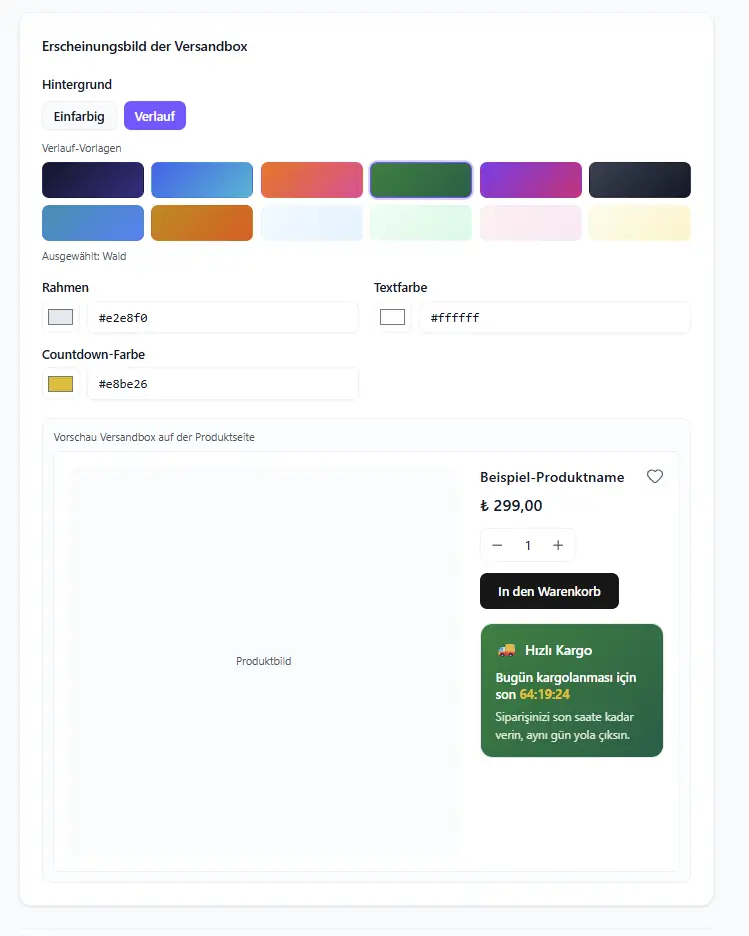Click the minus quantity icon

pos(497,545)
